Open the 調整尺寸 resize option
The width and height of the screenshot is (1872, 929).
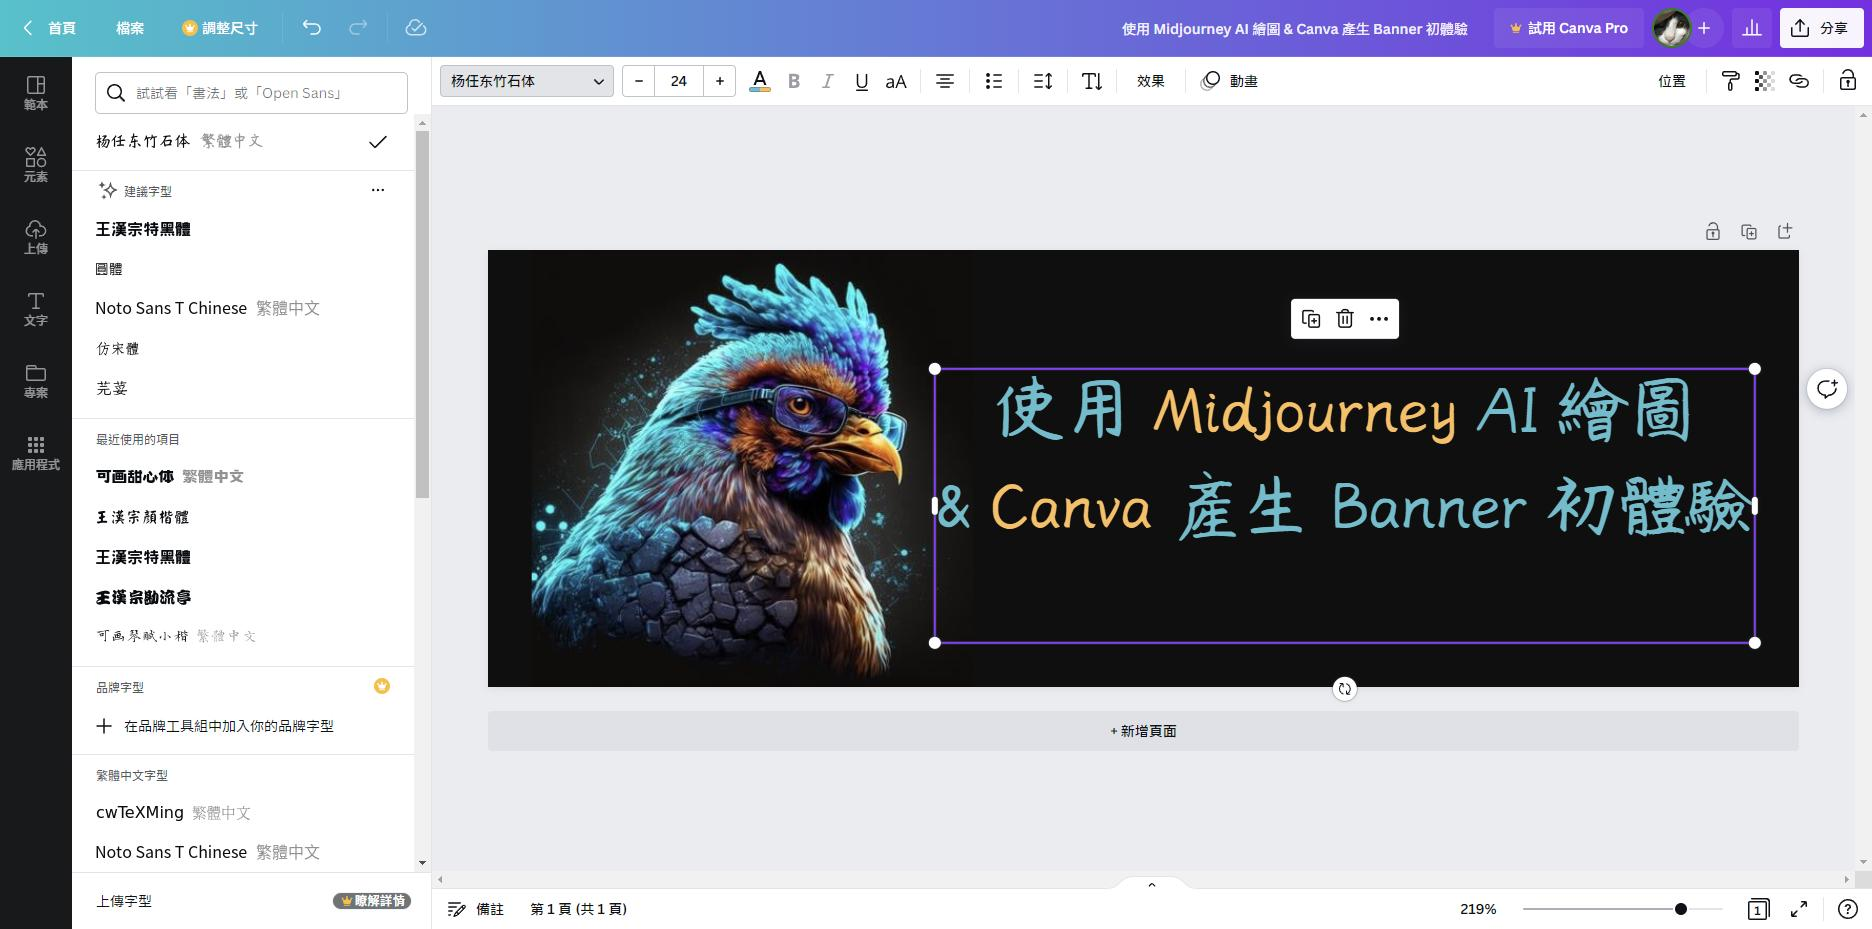pyautogui.click(x=219, y=28)
